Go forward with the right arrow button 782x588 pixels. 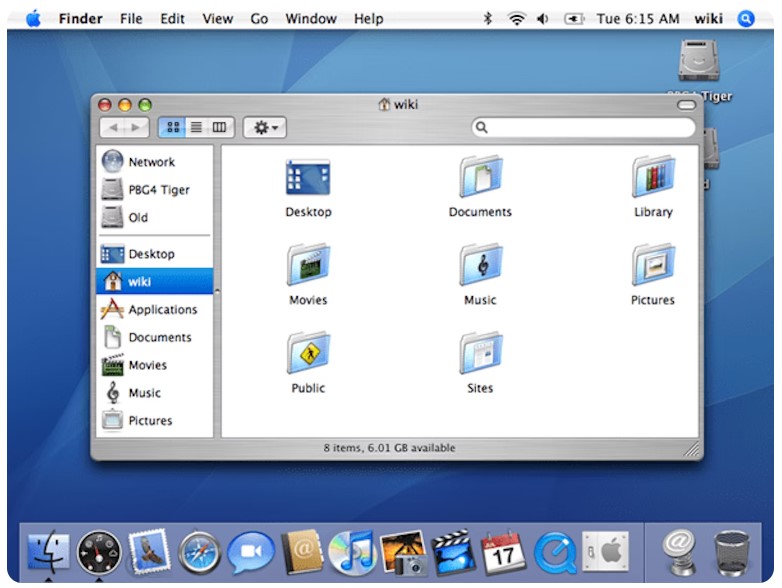click(x=136, y=128)
